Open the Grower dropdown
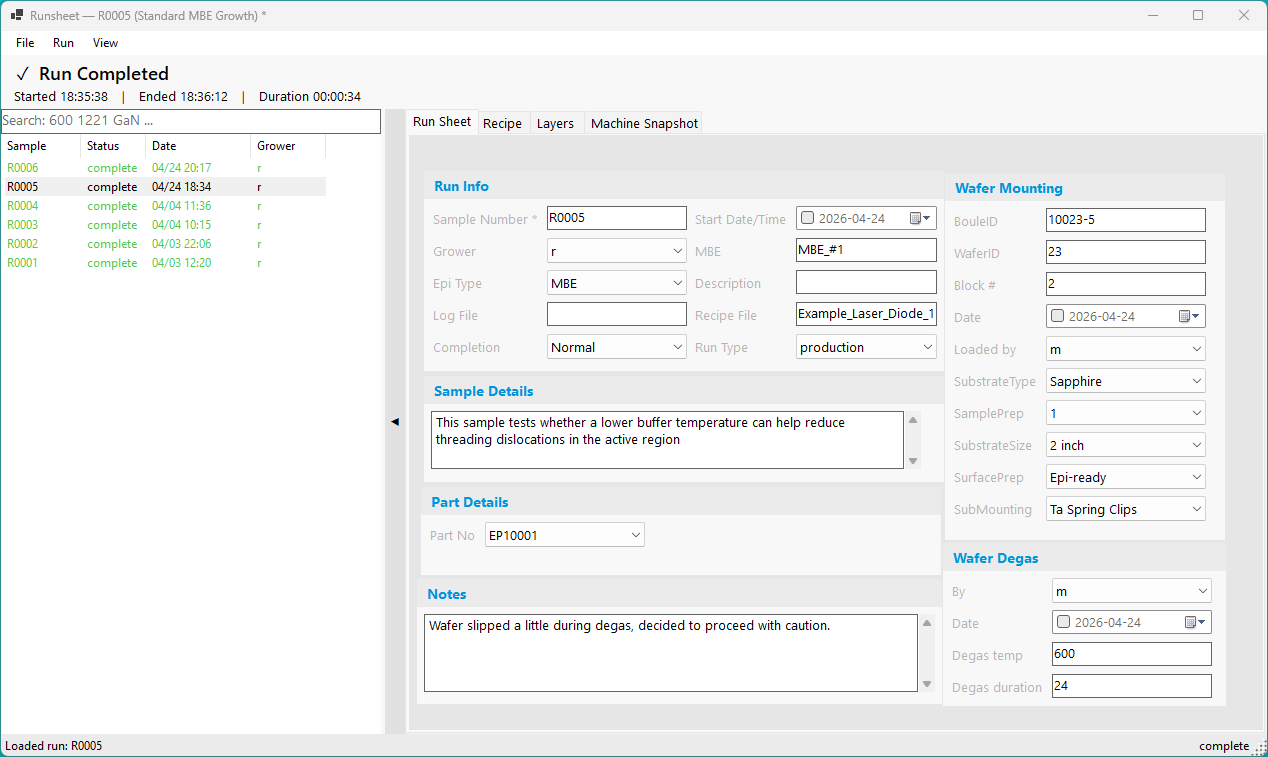1268x757 pixels. (617, 251)
